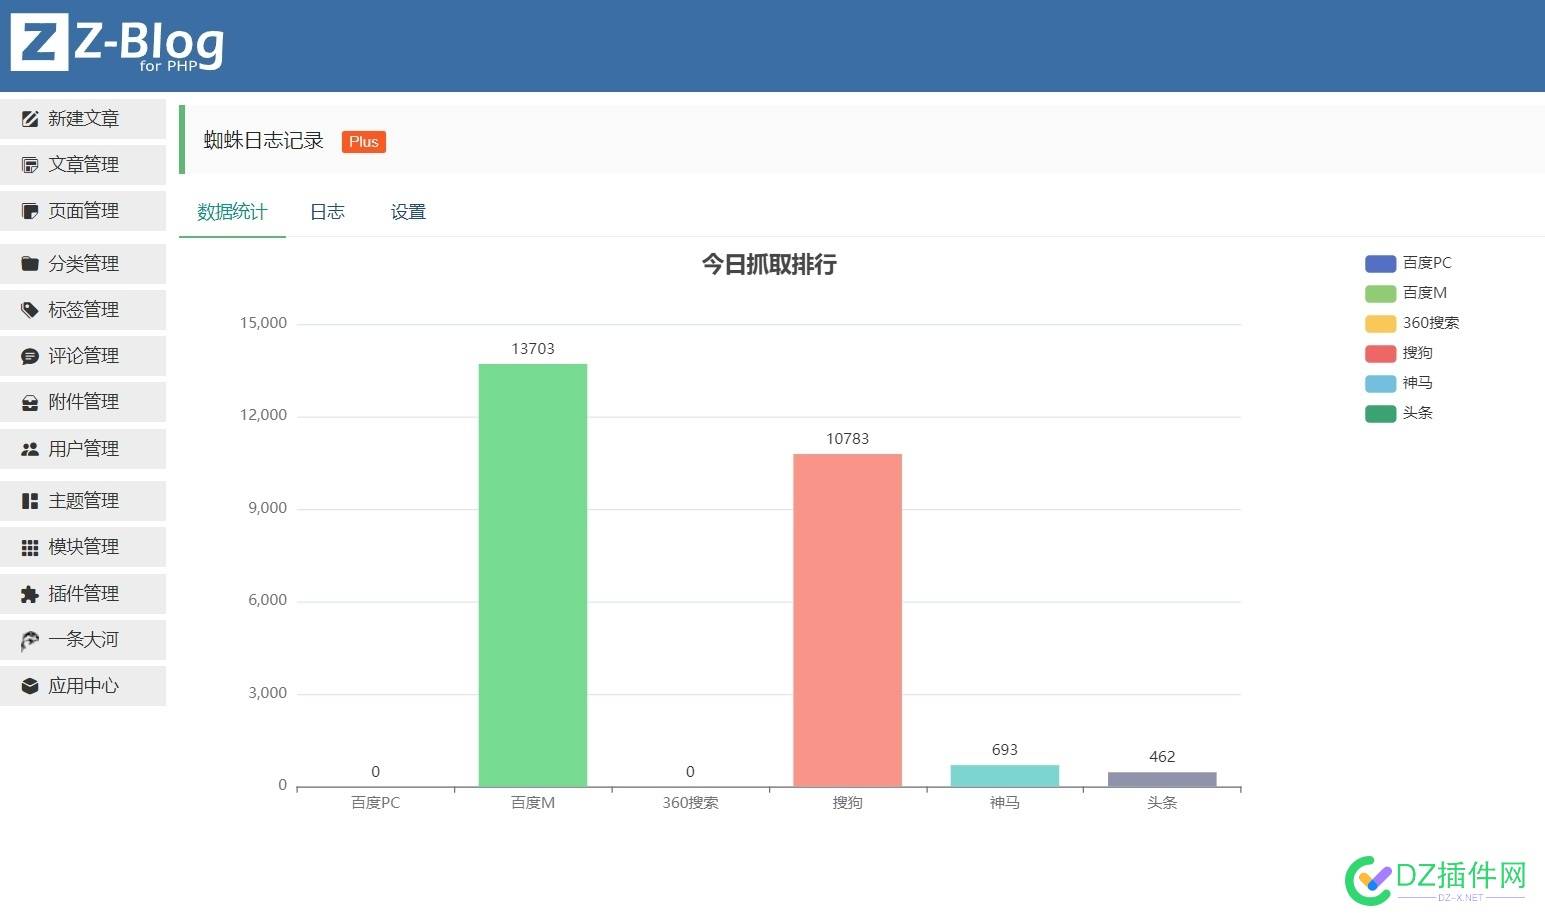Click the 评论管理 comment bubble icon

point(30,356)
